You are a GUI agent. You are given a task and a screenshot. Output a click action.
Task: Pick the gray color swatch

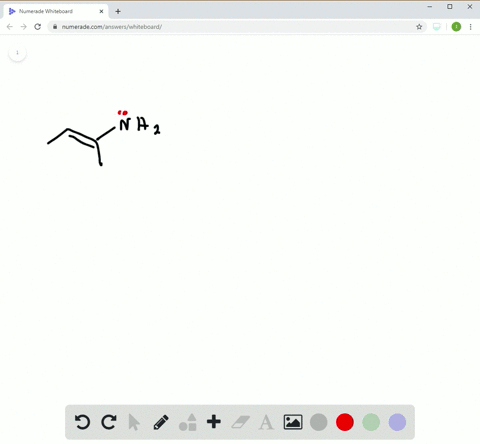(319, 422)
